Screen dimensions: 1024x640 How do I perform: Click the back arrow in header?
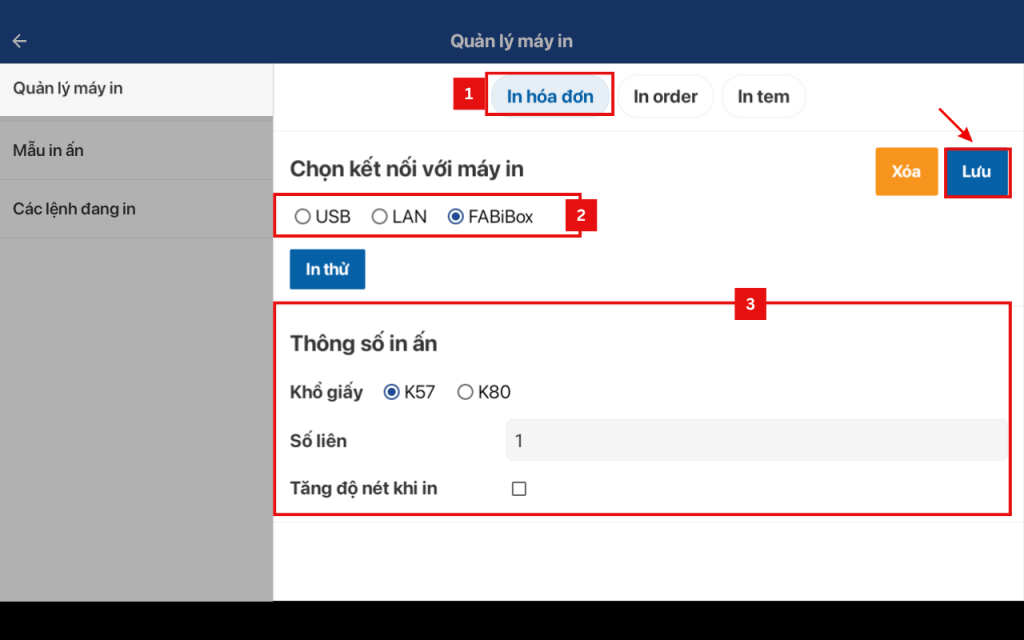click(x=19, y=41)
